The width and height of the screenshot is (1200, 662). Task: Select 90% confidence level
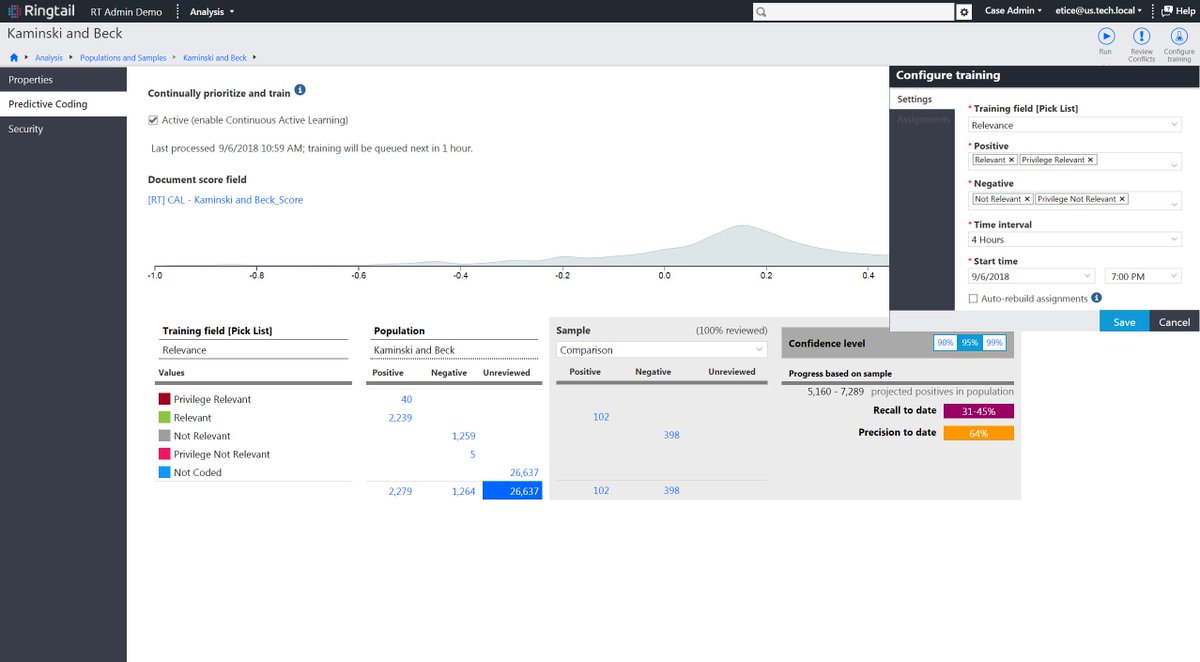click(944, 343)
